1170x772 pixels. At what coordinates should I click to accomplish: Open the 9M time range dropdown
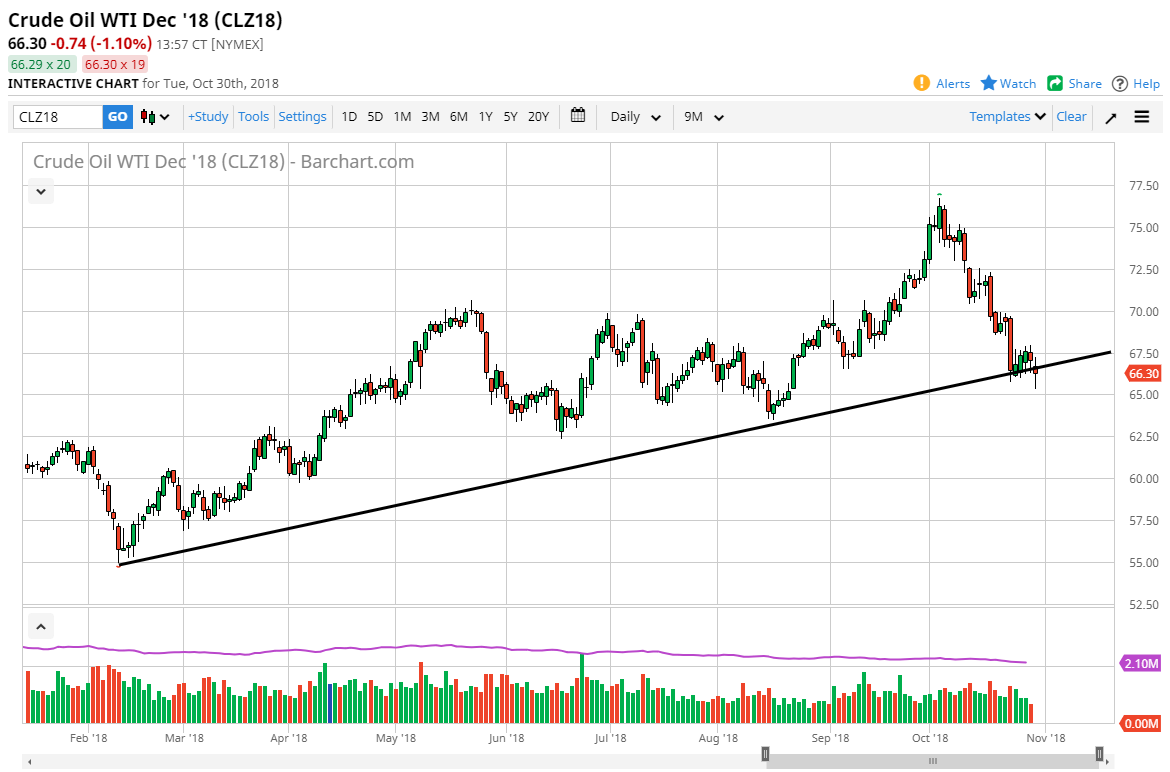703,117
